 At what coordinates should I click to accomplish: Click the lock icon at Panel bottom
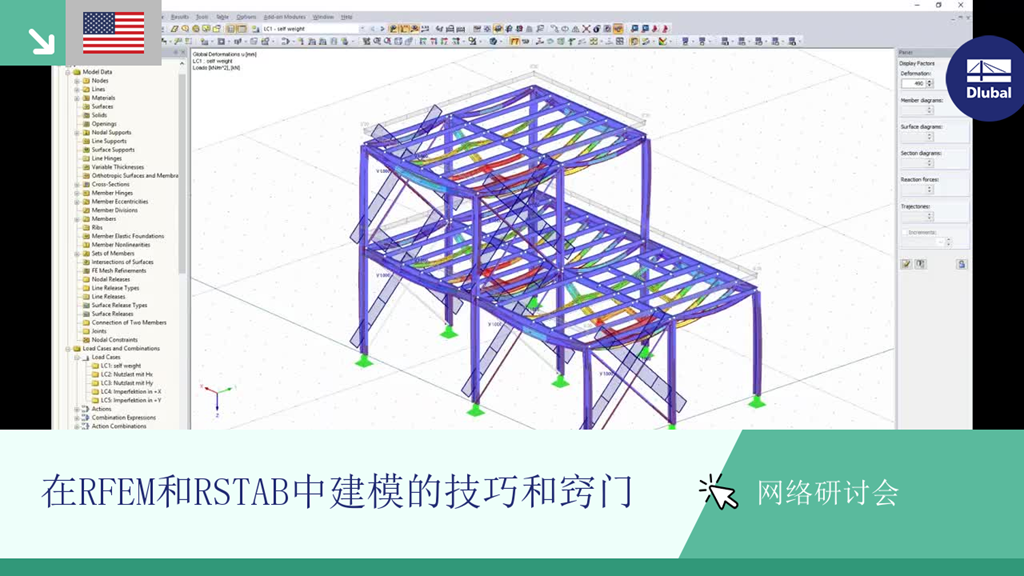tap(961, 264)
